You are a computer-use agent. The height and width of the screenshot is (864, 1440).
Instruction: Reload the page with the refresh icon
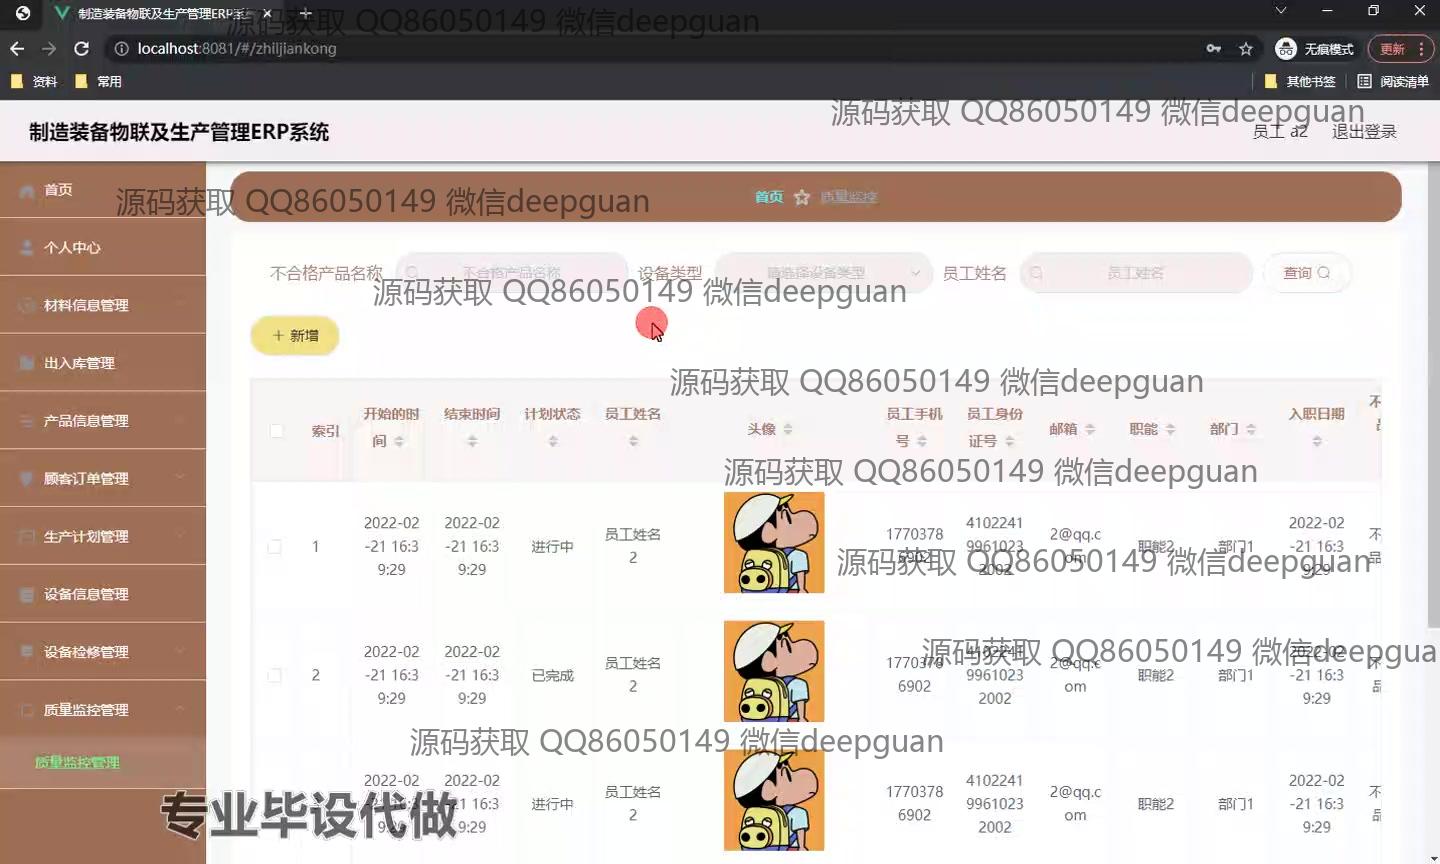(x=81, y=48)
